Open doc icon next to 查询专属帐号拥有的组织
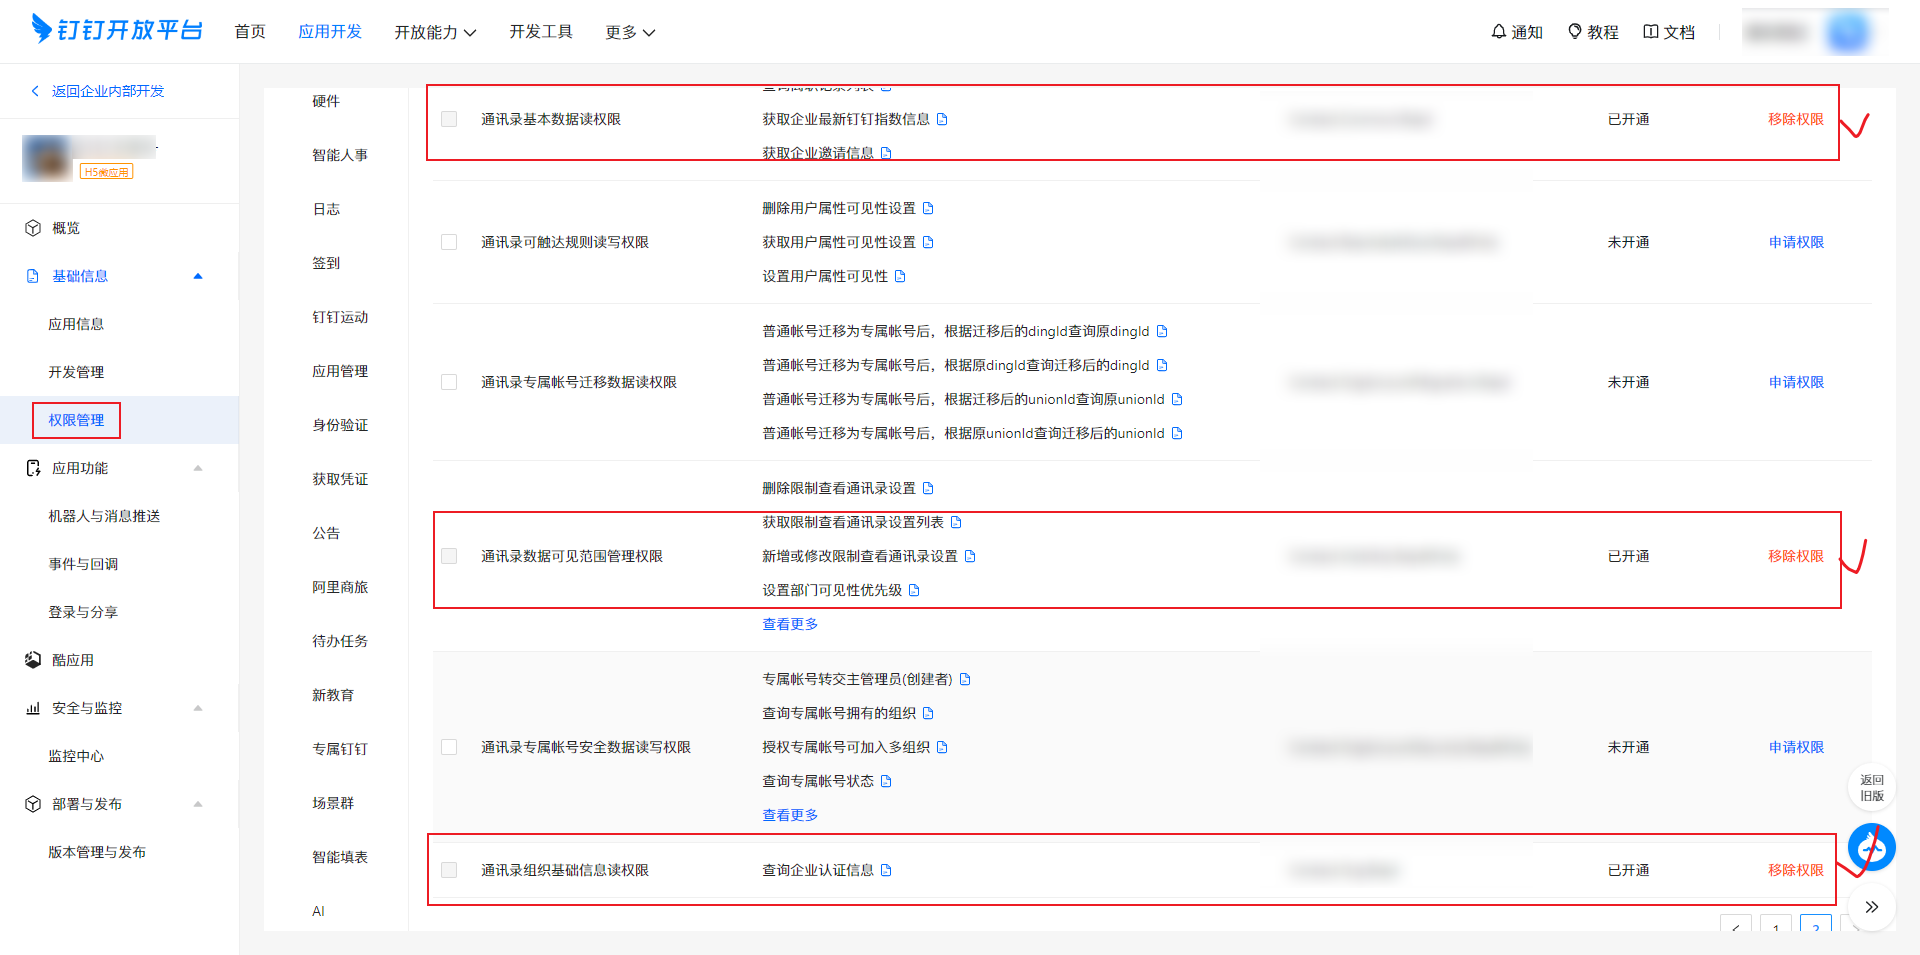The image size is (1920, 955). (x=928, y=713)
